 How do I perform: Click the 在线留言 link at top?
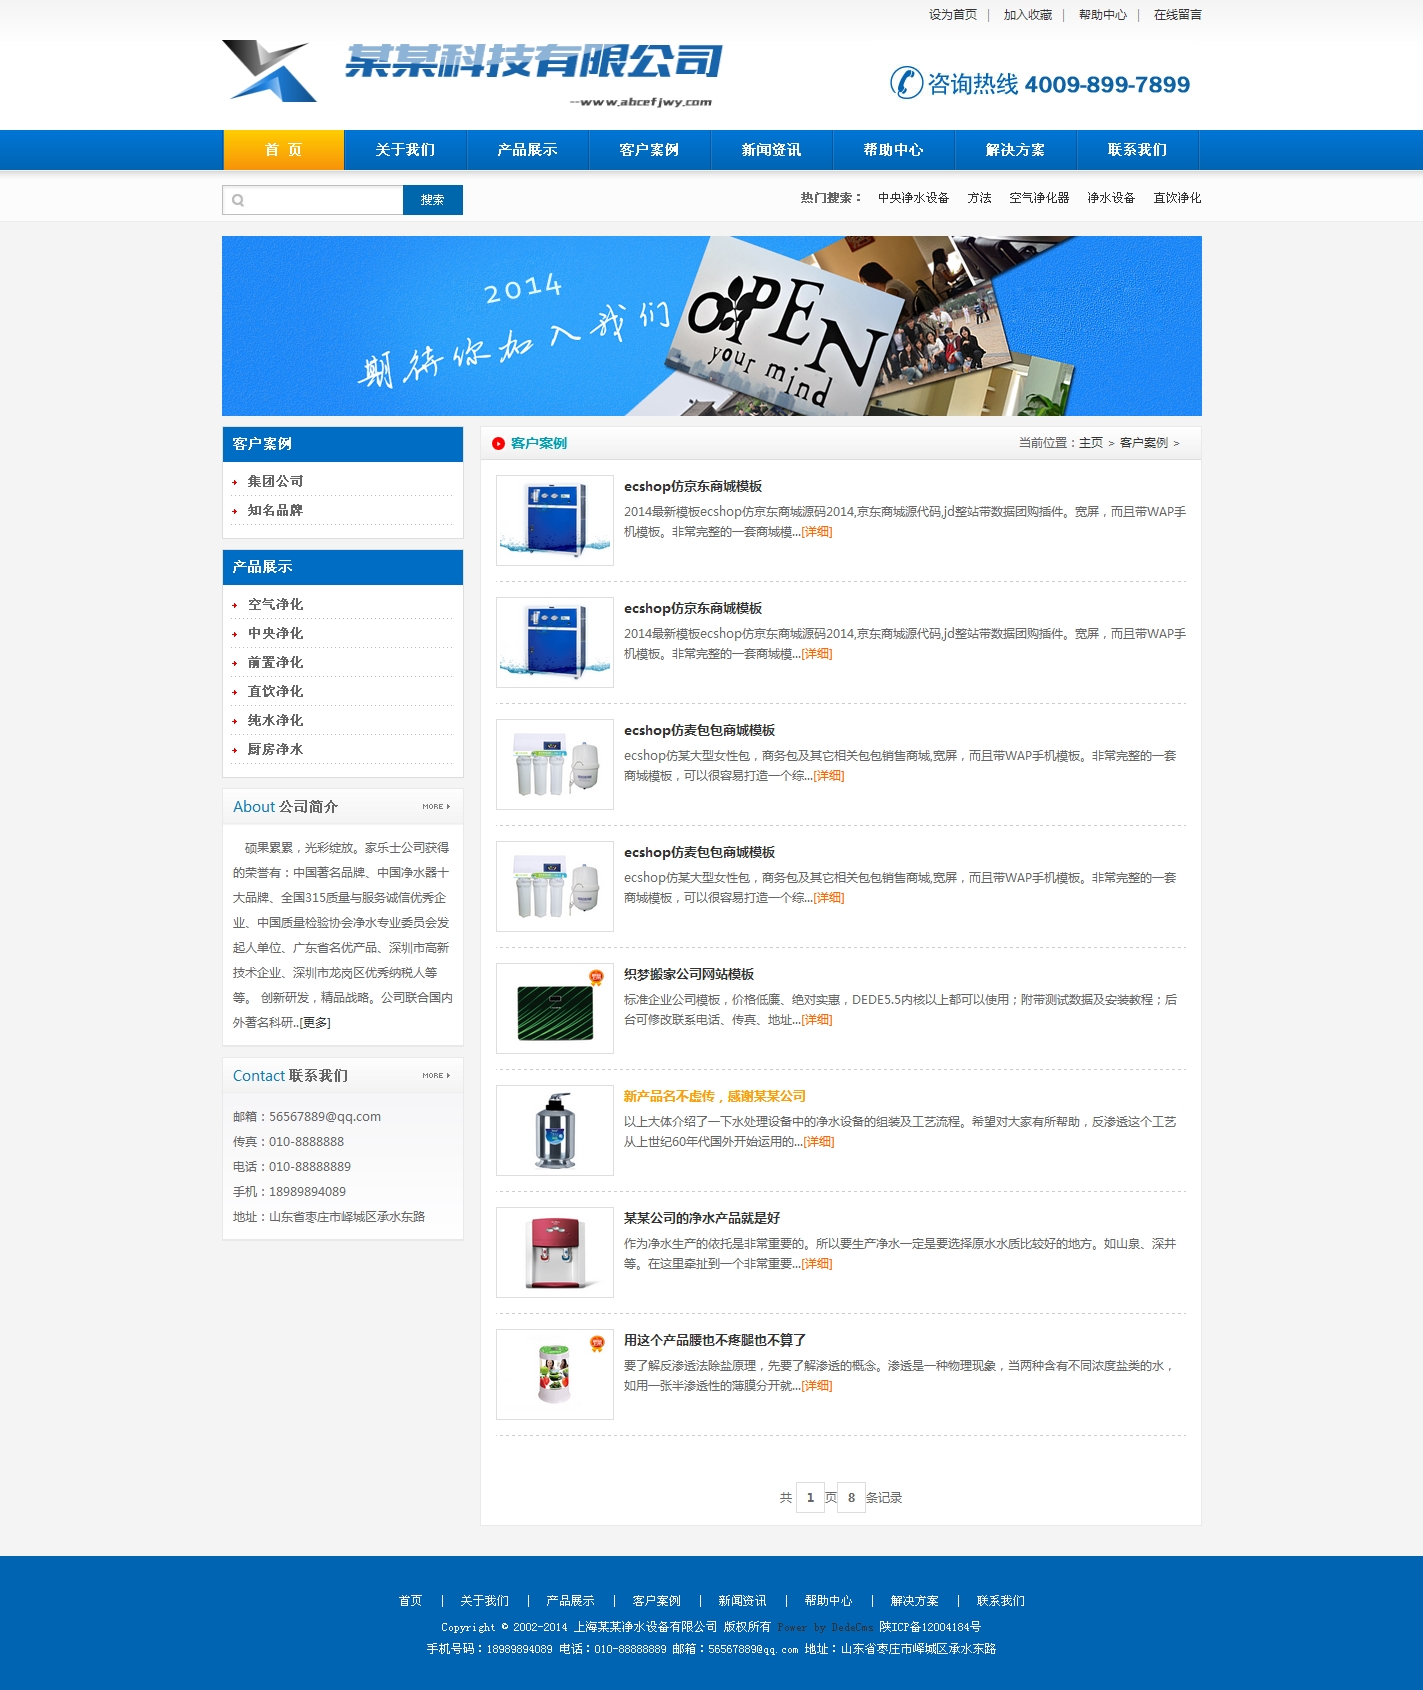coord(1177,15)
